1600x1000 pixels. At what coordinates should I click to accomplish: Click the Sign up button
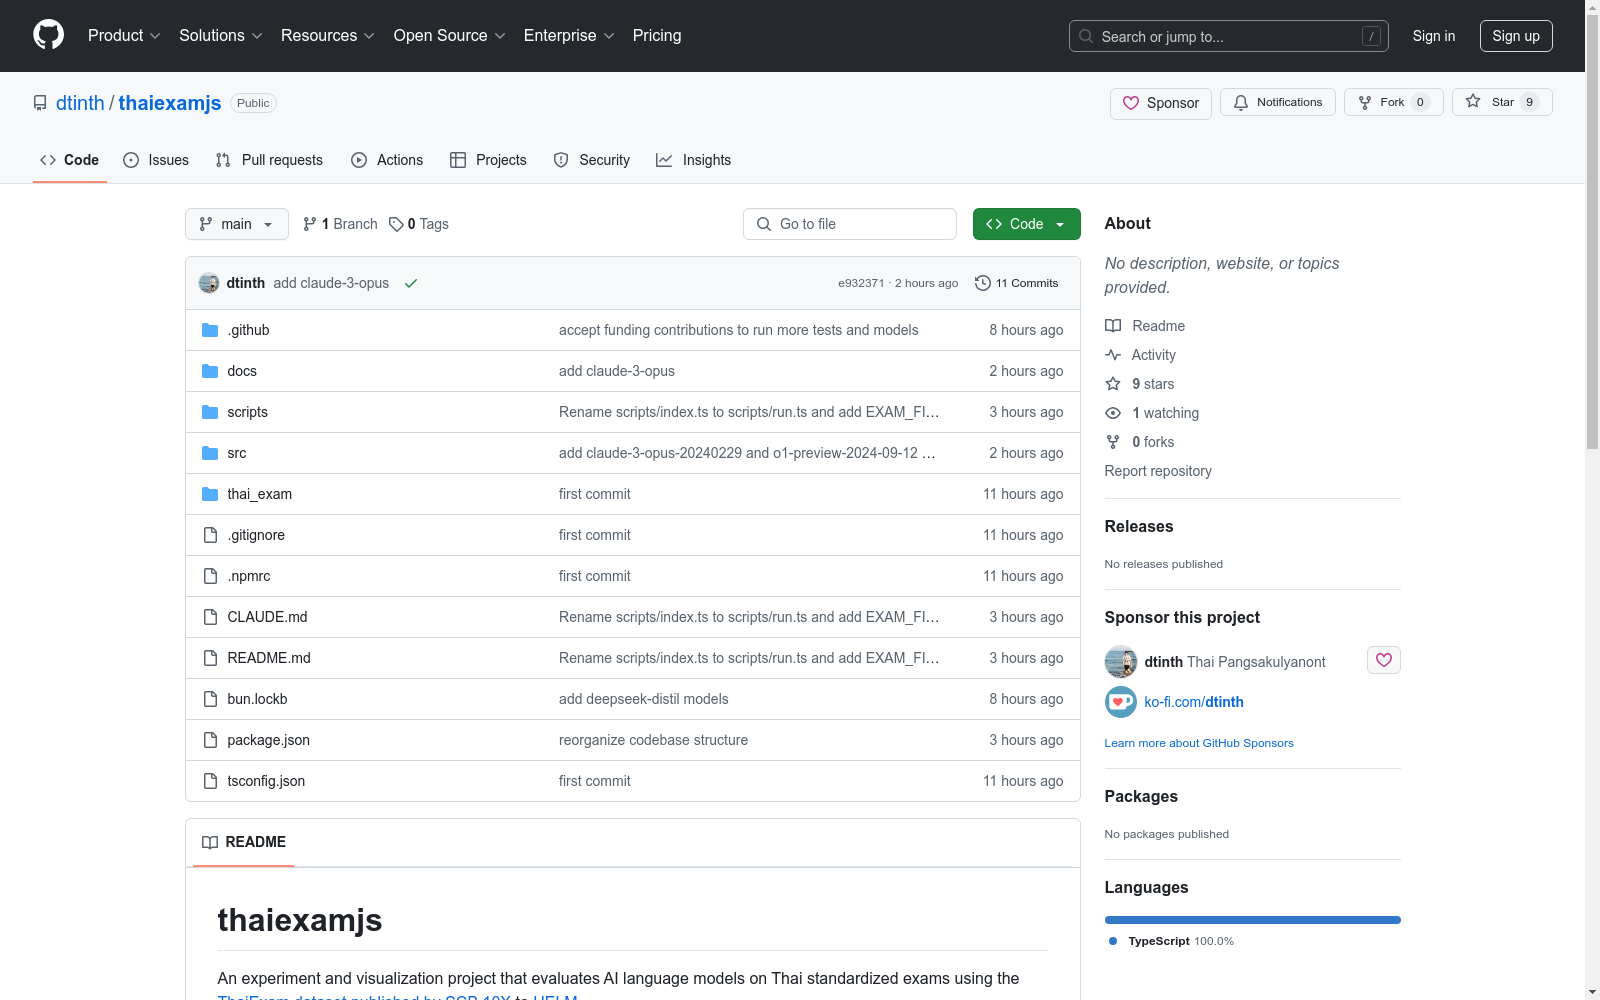click(1516, 36)
